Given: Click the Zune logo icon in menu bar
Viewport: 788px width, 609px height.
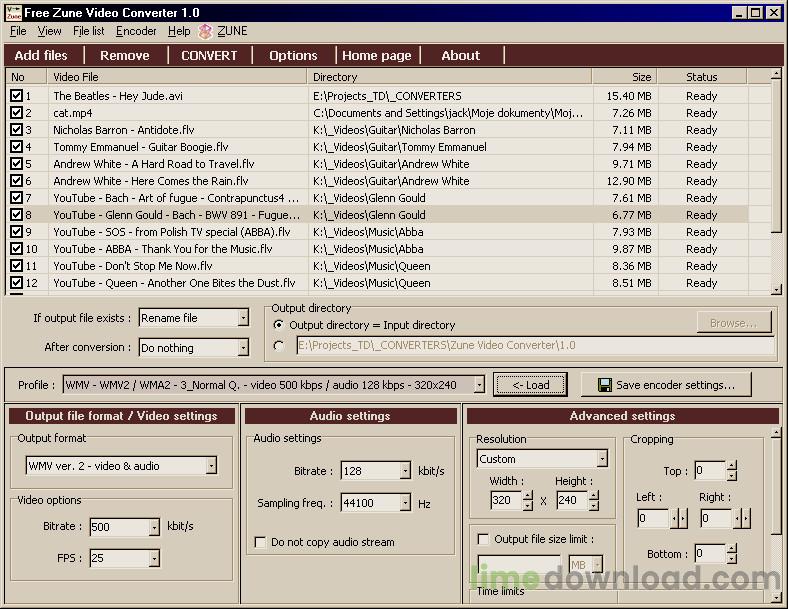Looking at the screenshot, I should 205,32.
